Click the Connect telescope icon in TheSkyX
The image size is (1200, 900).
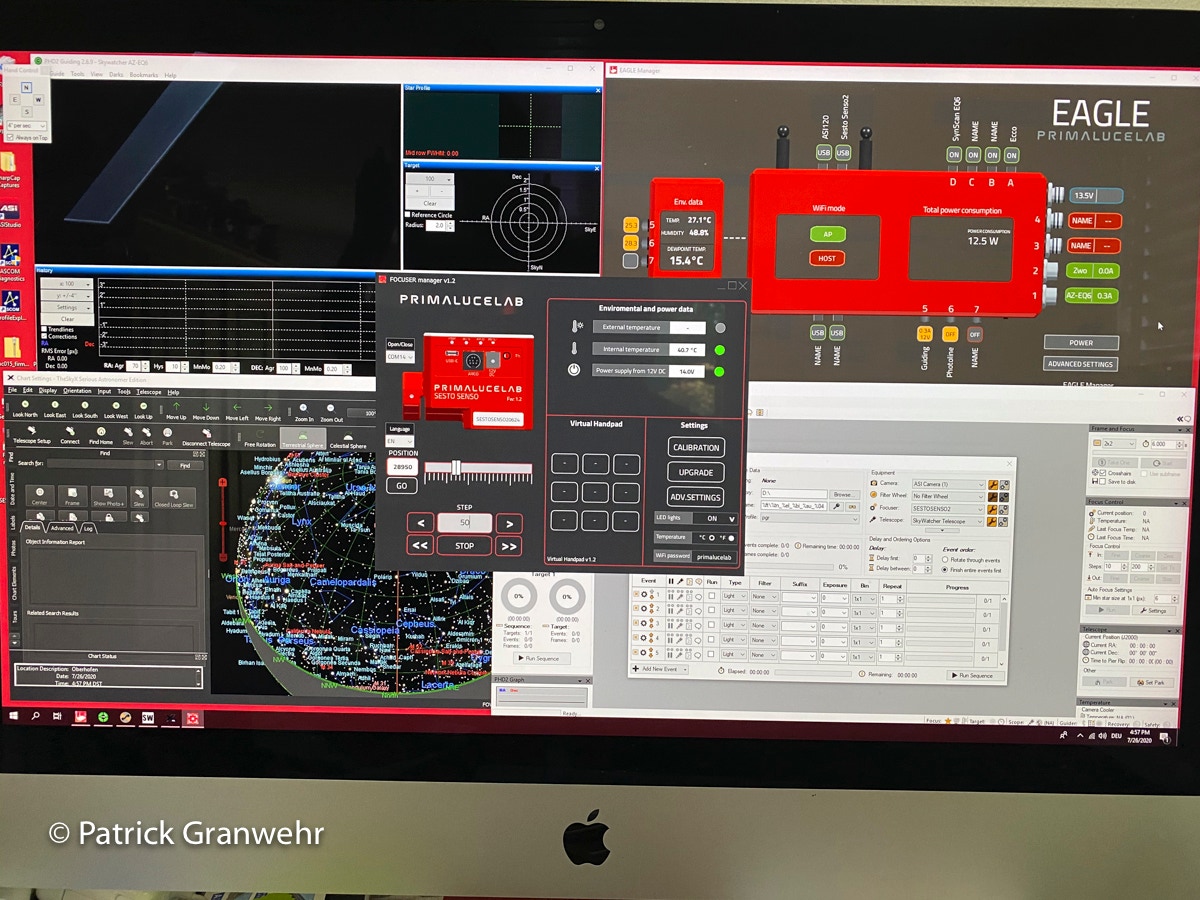tap(70, 433)
